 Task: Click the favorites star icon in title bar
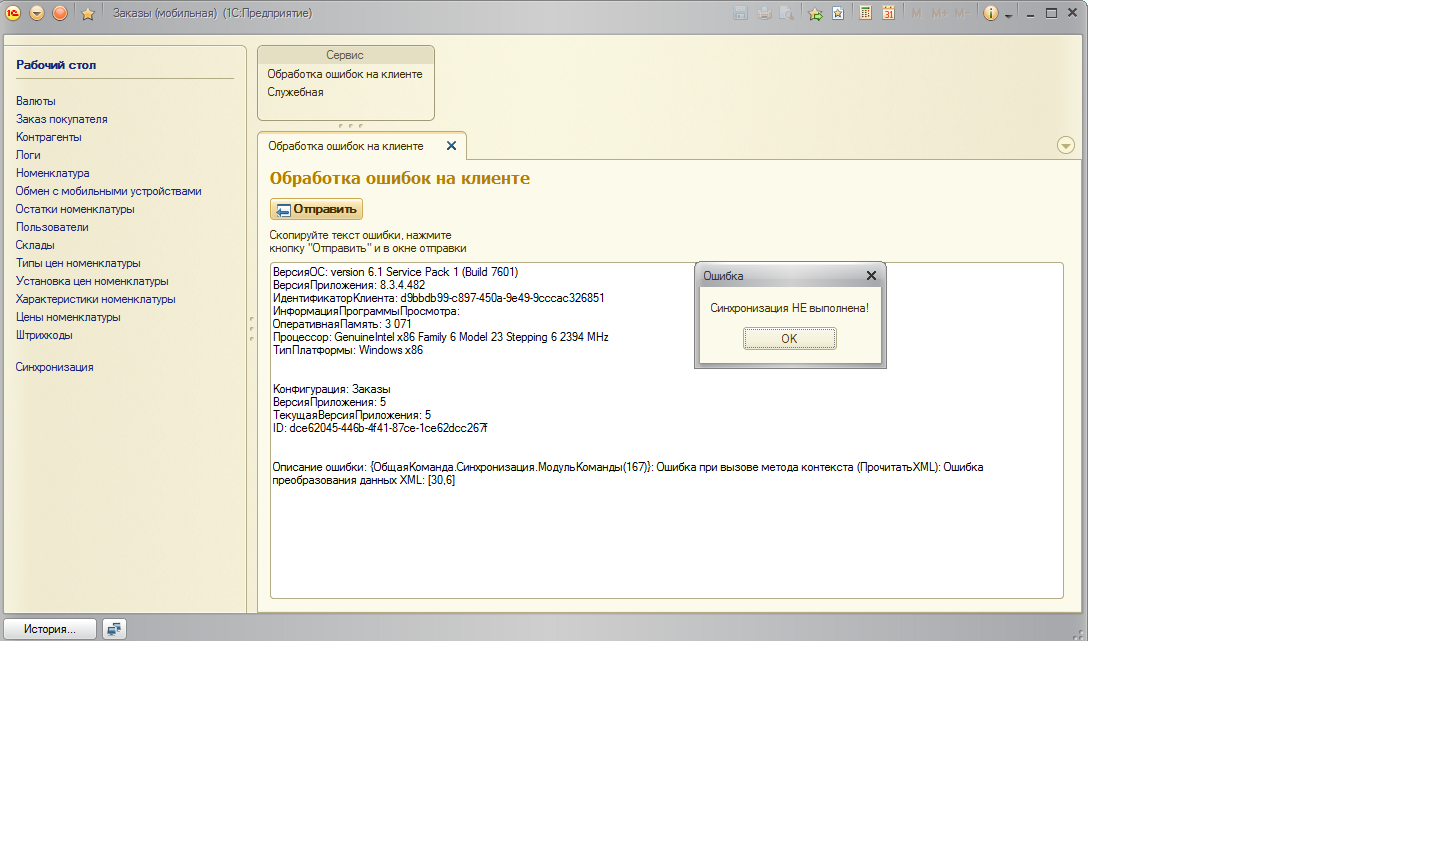(88, 13)
